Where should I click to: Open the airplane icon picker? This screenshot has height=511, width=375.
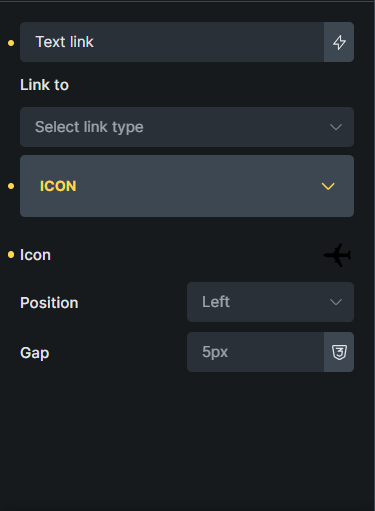[337, 255]
